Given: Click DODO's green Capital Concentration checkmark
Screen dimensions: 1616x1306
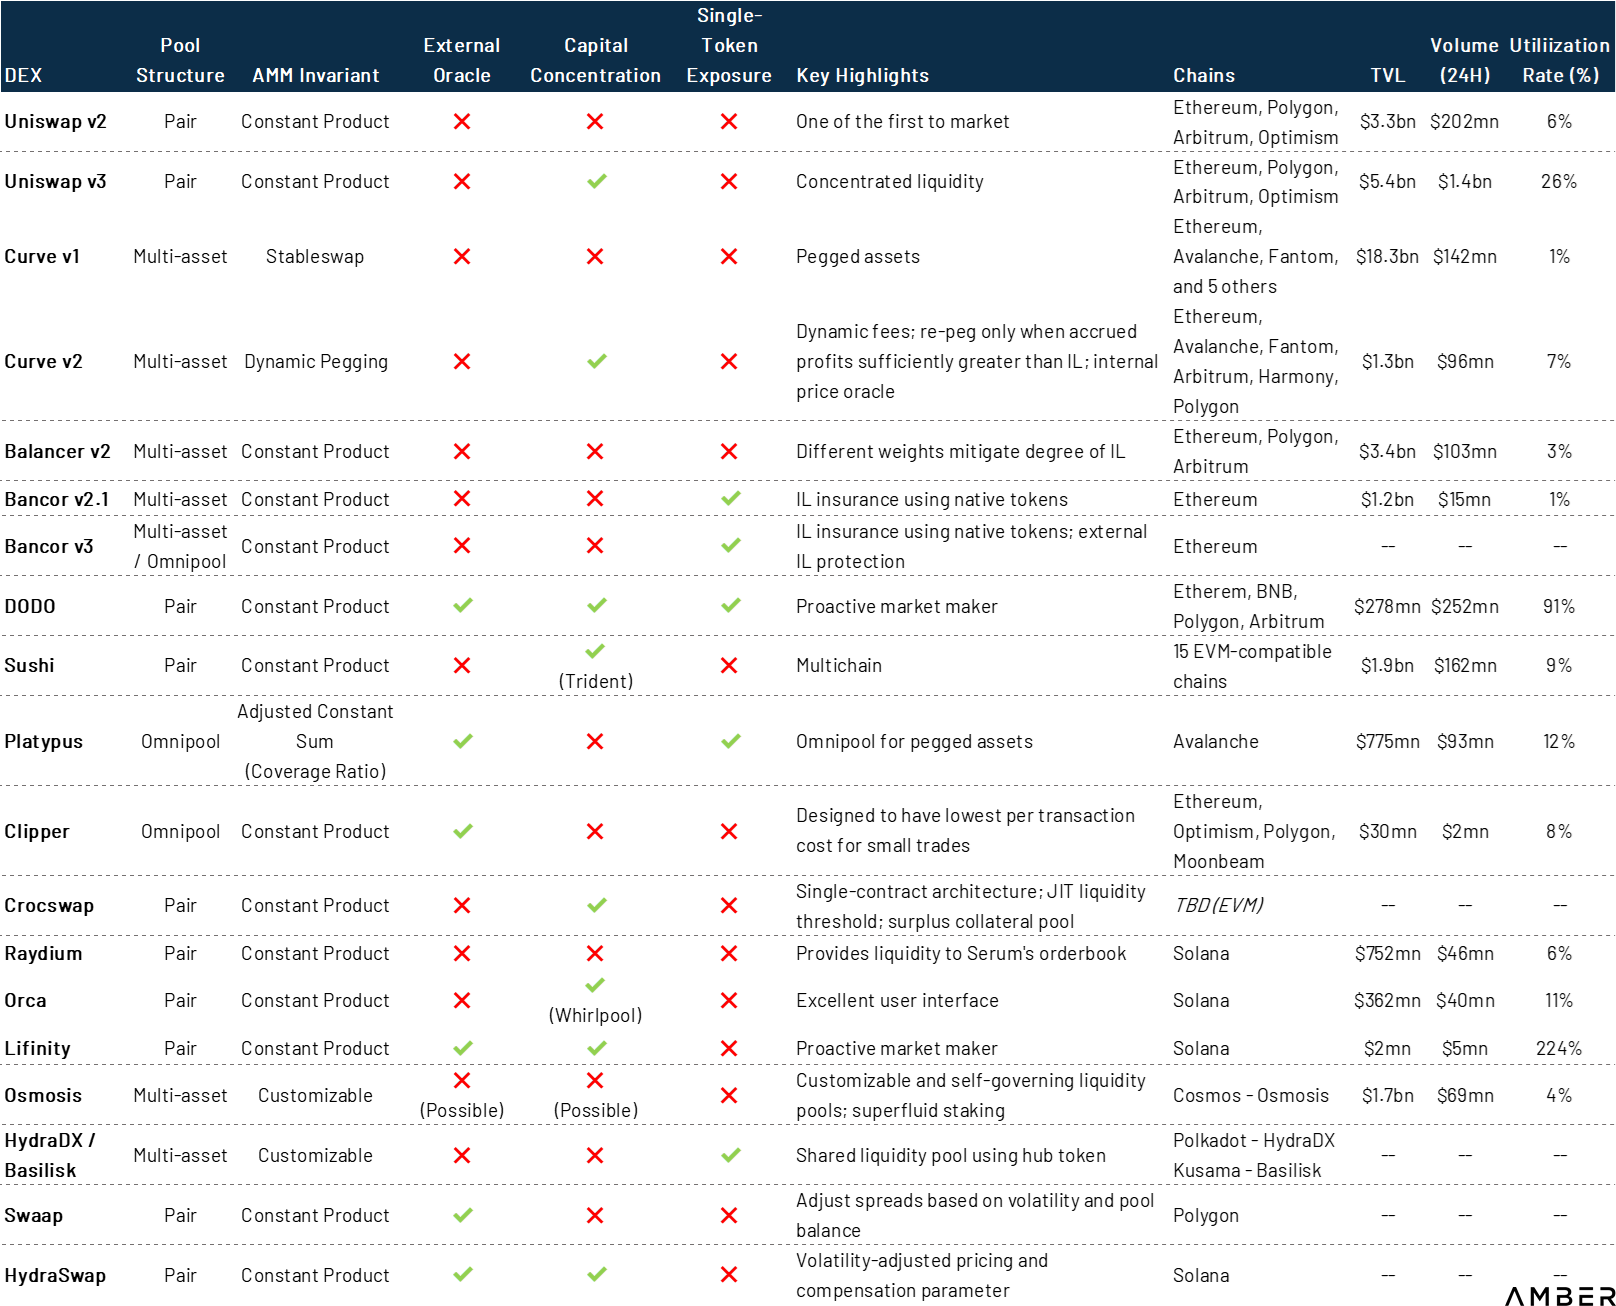Looking at the screenshot, I should coord(596,605).
